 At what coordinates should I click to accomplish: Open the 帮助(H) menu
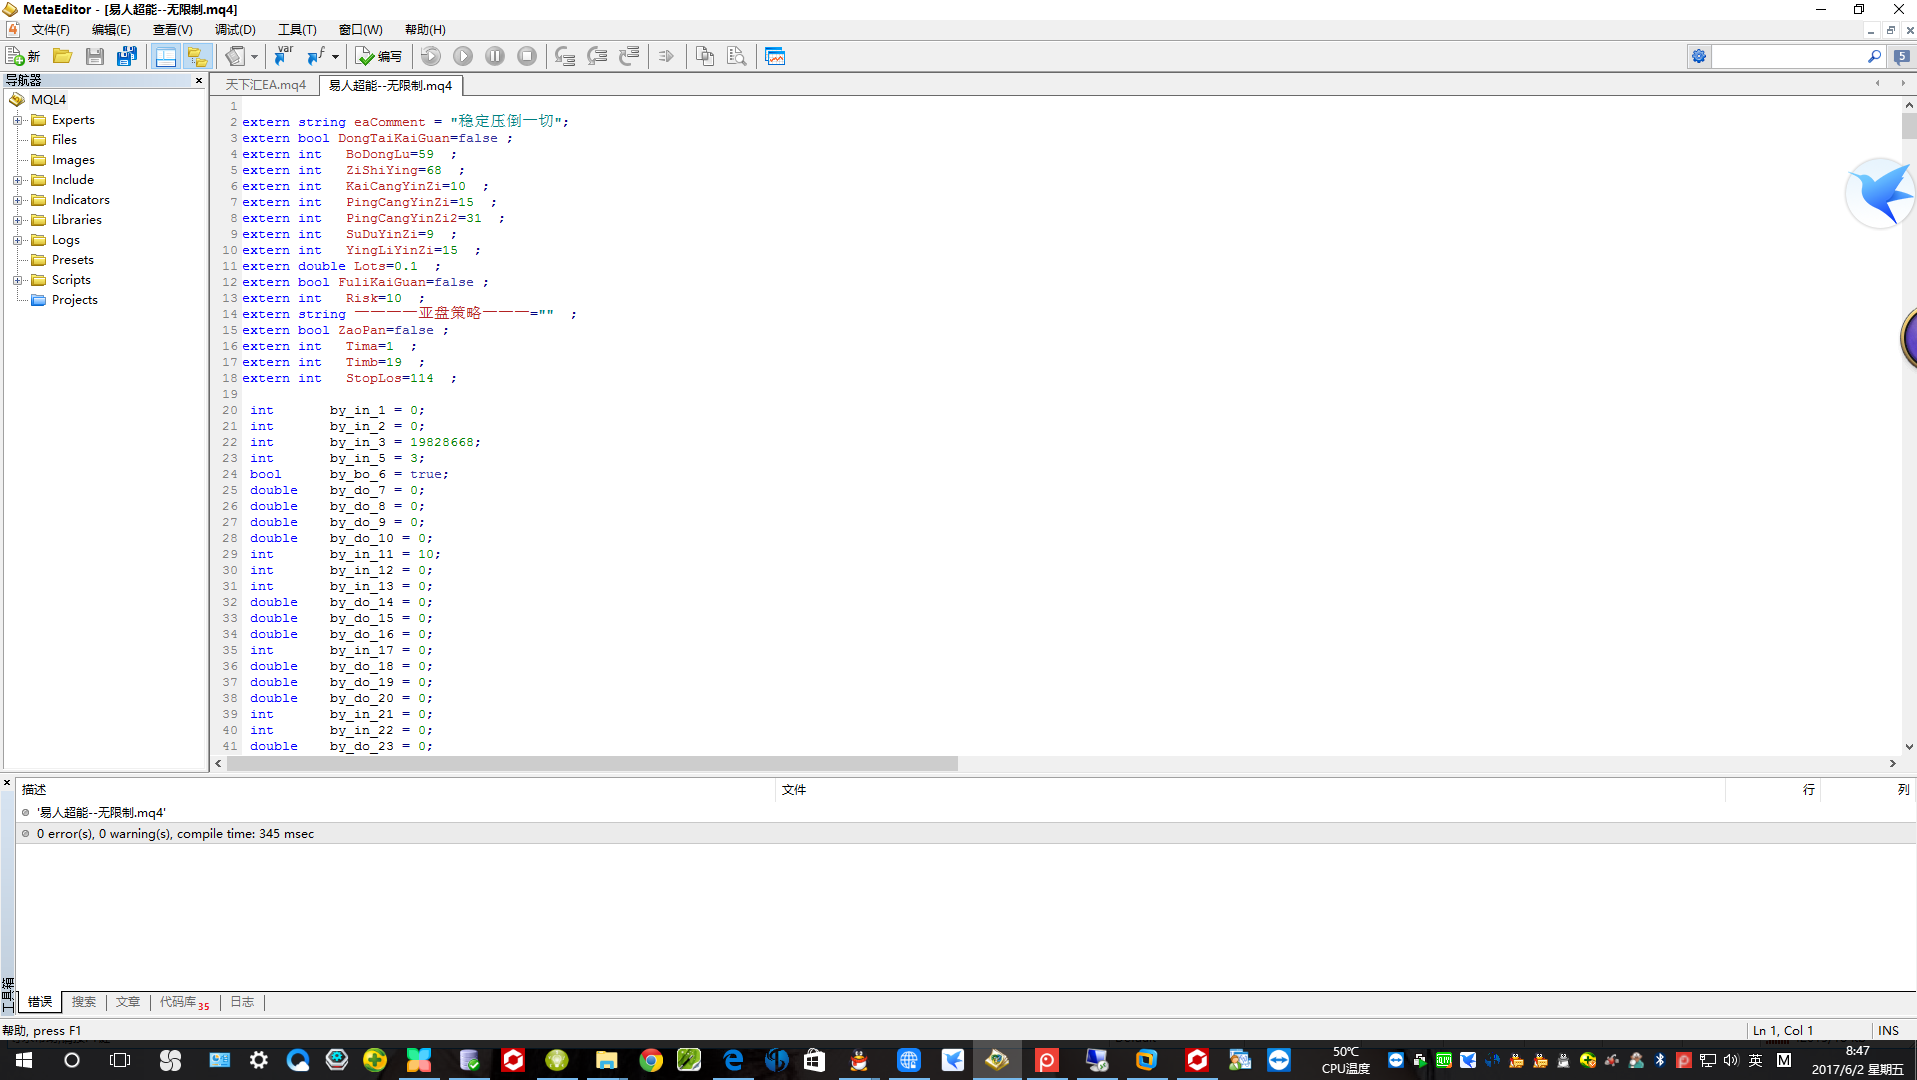pyautogui.click(x=425, y=30)
